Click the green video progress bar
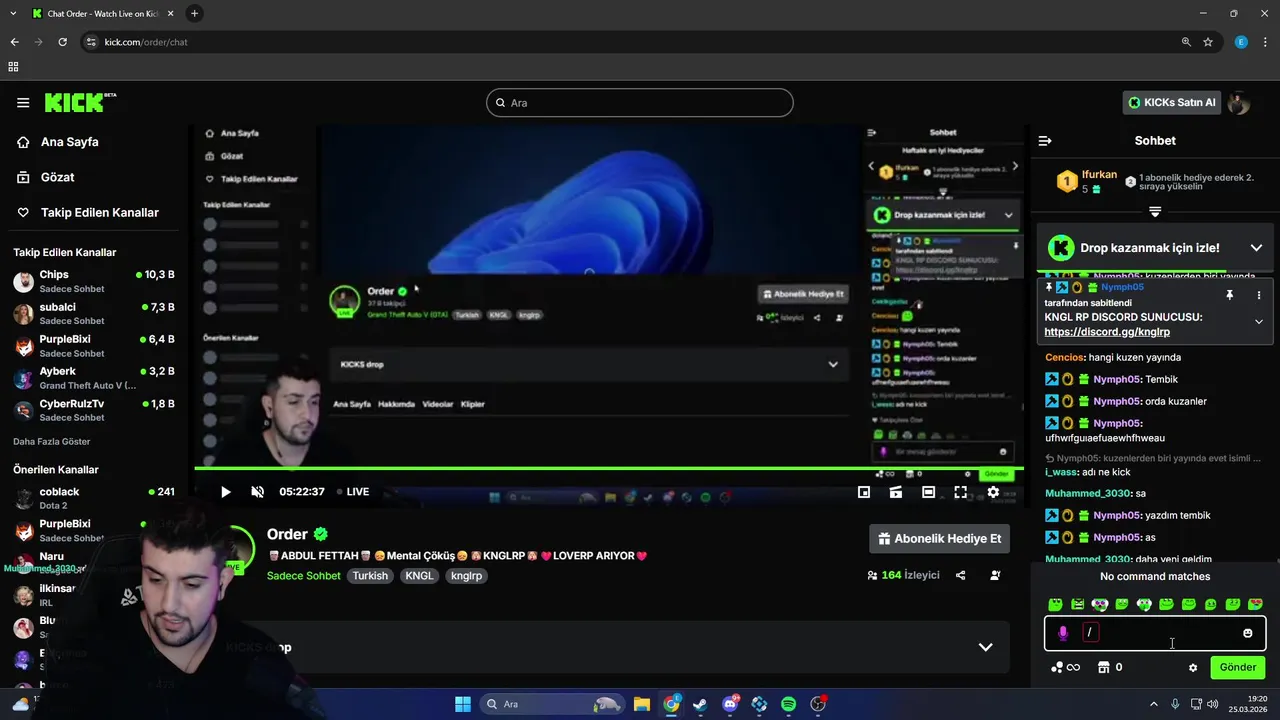The height and width of the screenshot is (720, 1280). 609,468
